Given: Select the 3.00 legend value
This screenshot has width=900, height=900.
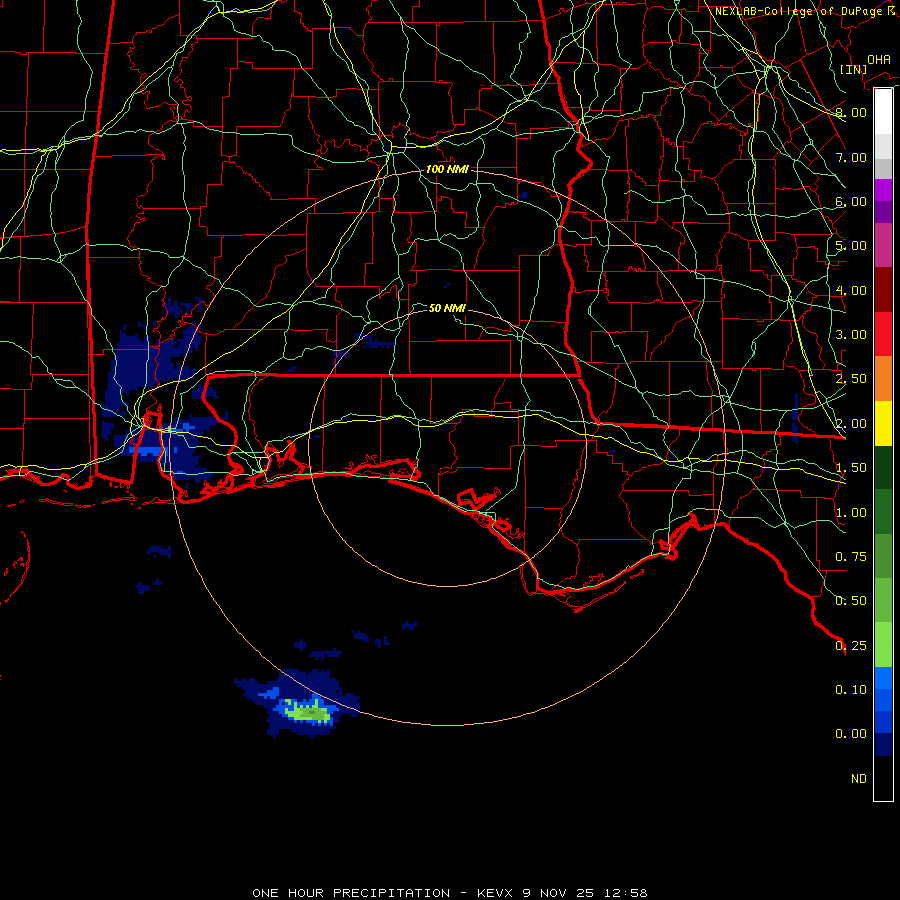Looking at the screenshot, I should coord(851,335).
